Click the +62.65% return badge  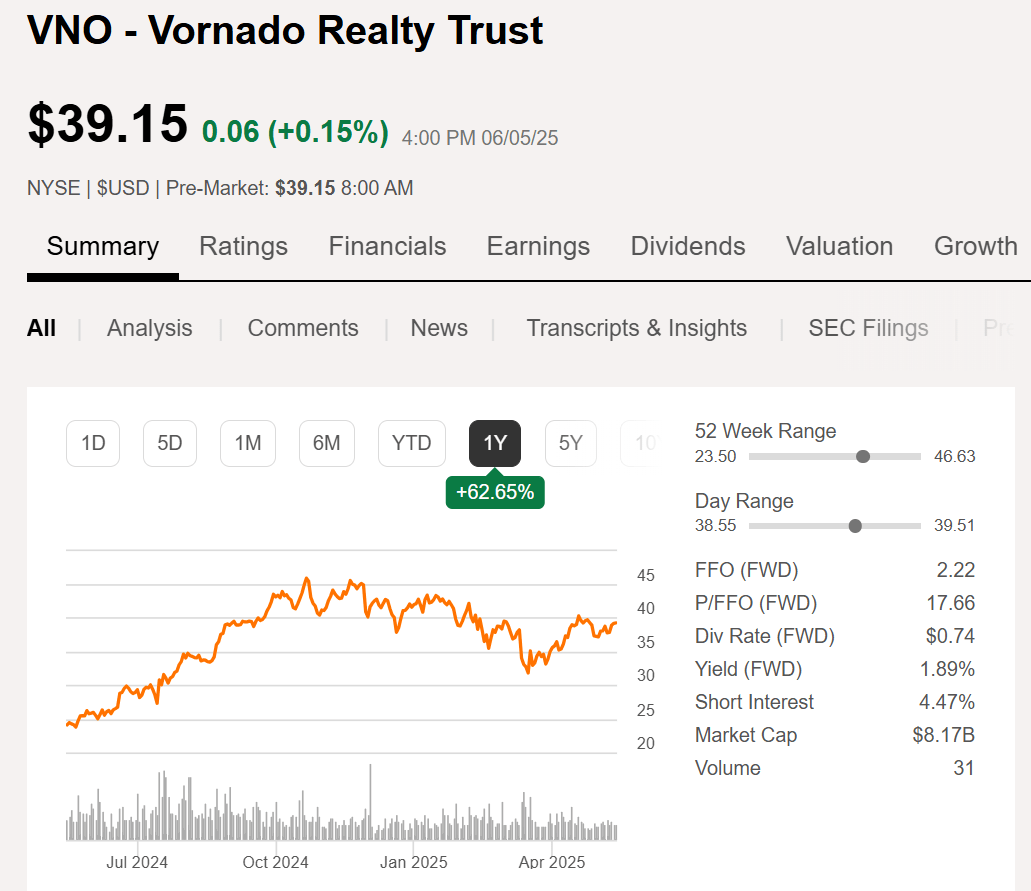click(495, 492)
